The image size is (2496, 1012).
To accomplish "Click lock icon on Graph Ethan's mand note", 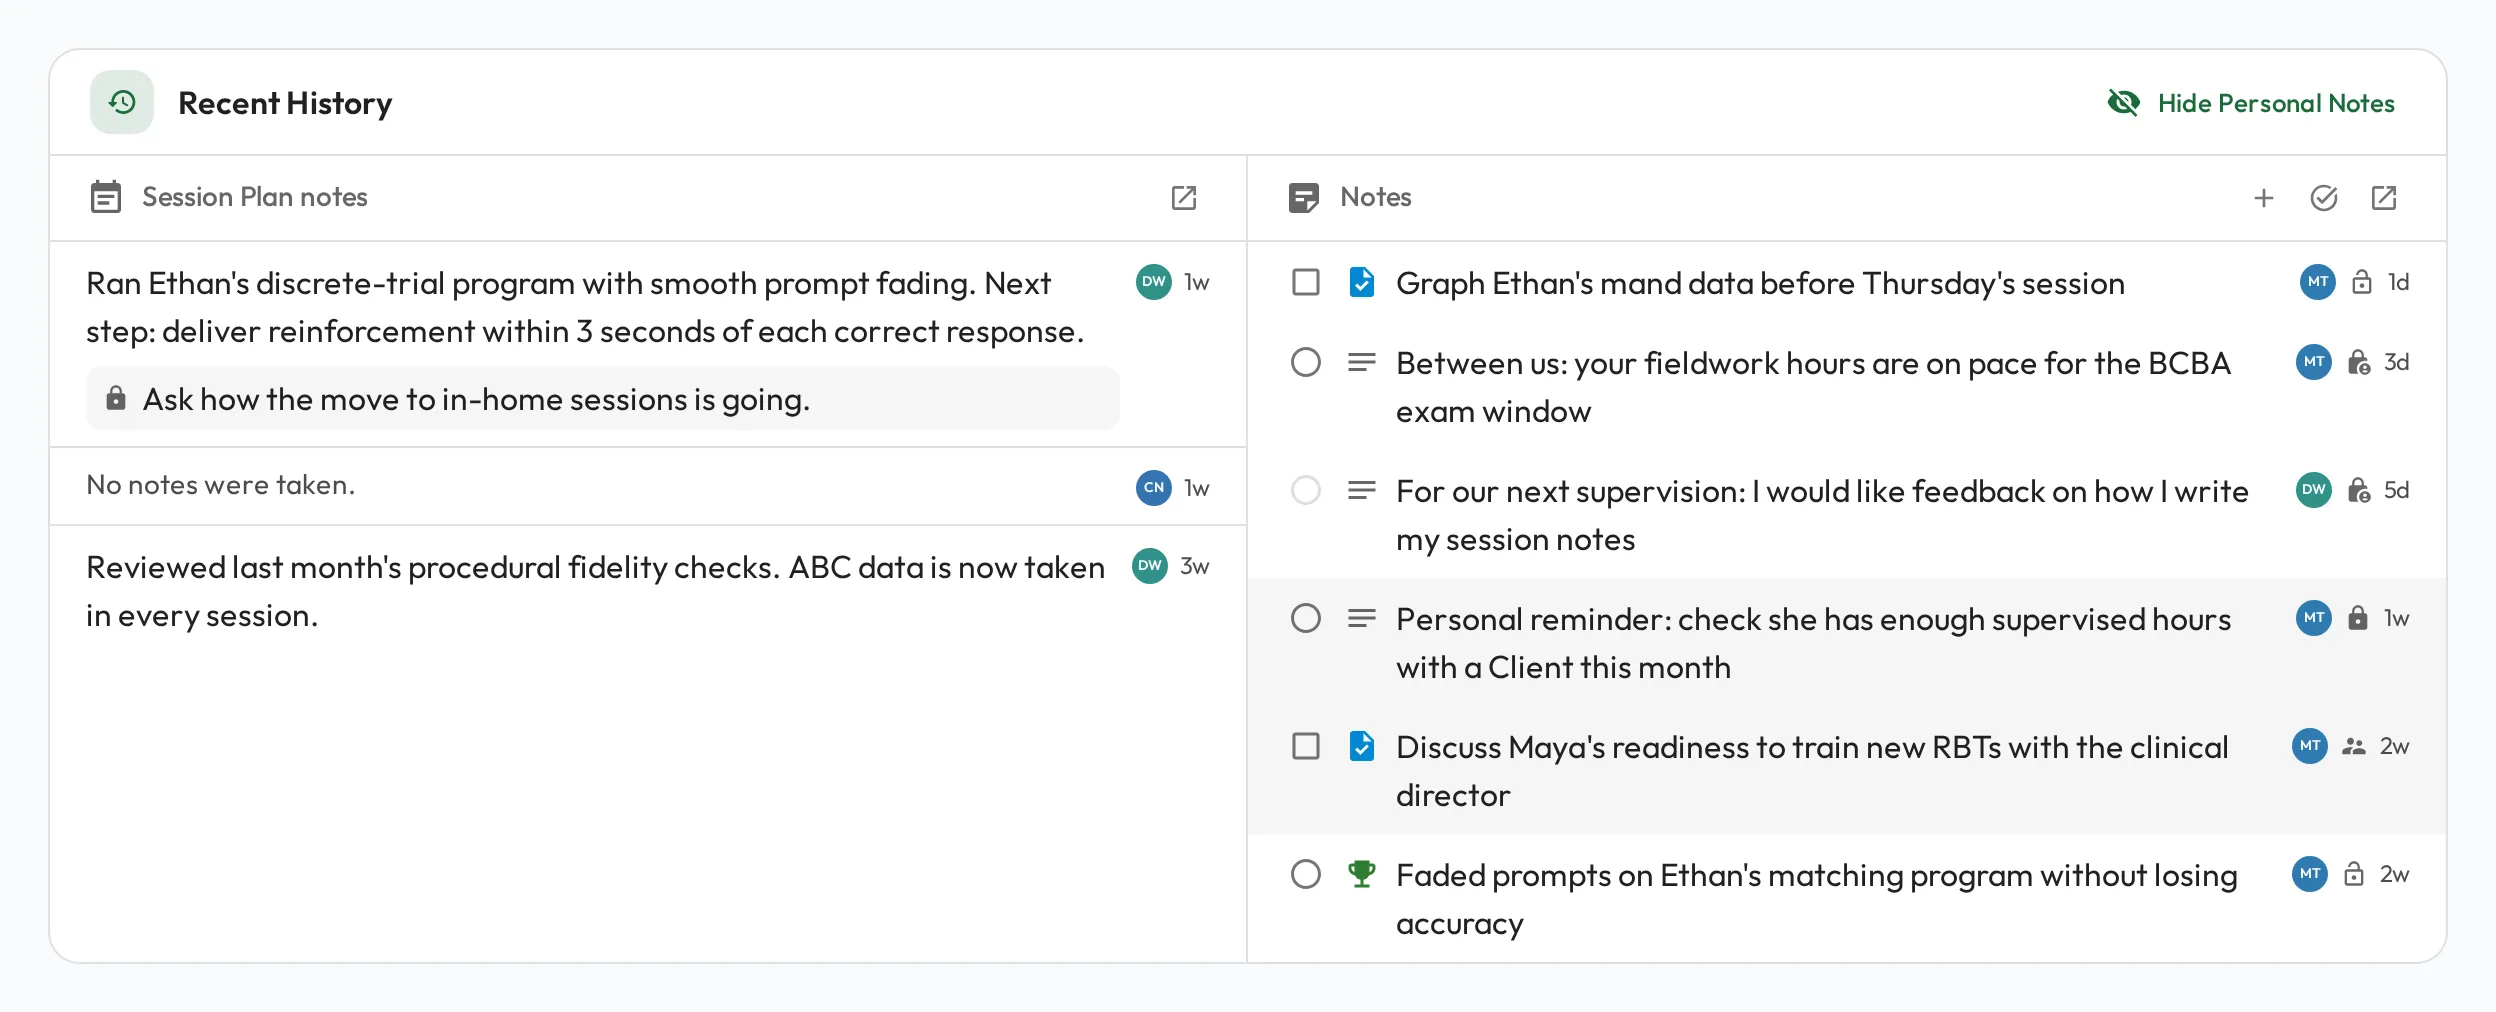I will (2362, 282).
